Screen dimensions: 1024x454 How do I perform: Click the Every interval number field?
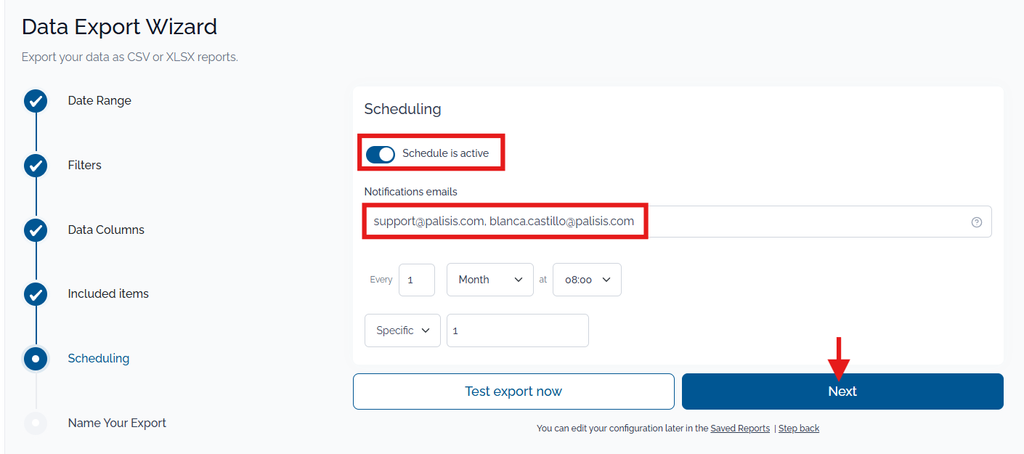tap(417, 280)
